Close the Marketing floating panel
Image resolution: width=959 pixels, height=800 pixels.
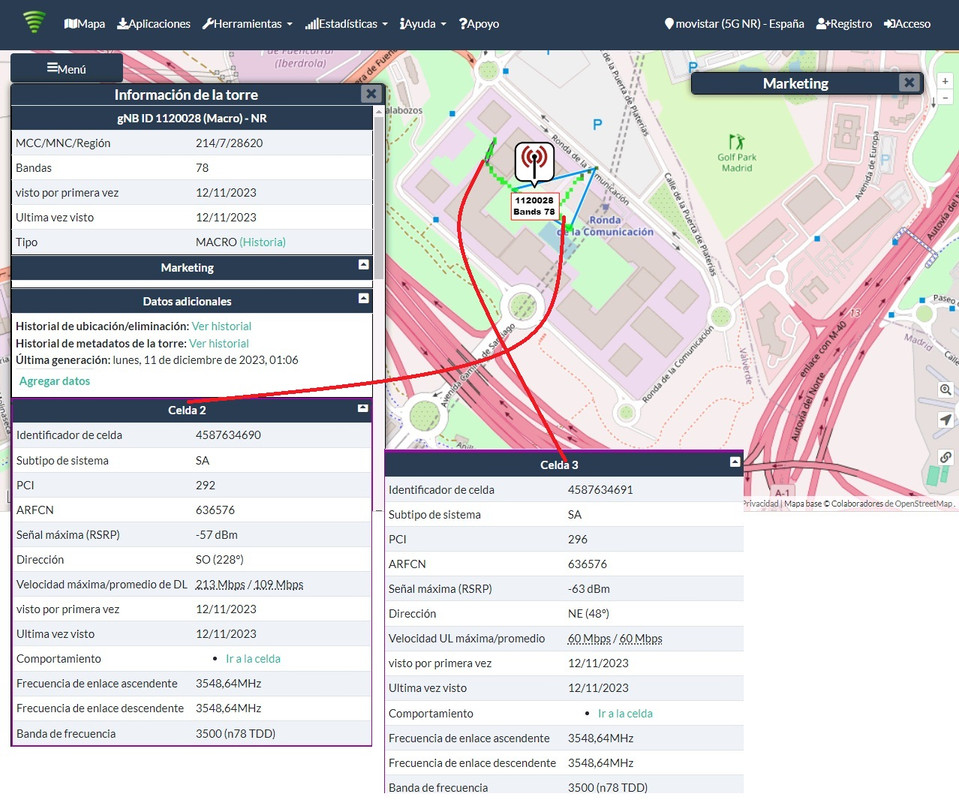(909, 82)
